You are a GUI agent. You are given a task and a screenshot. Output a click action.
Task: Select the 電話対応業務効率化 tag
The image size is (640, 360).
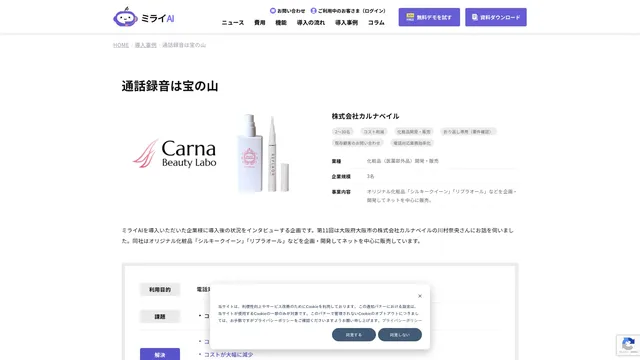(412, 143)
